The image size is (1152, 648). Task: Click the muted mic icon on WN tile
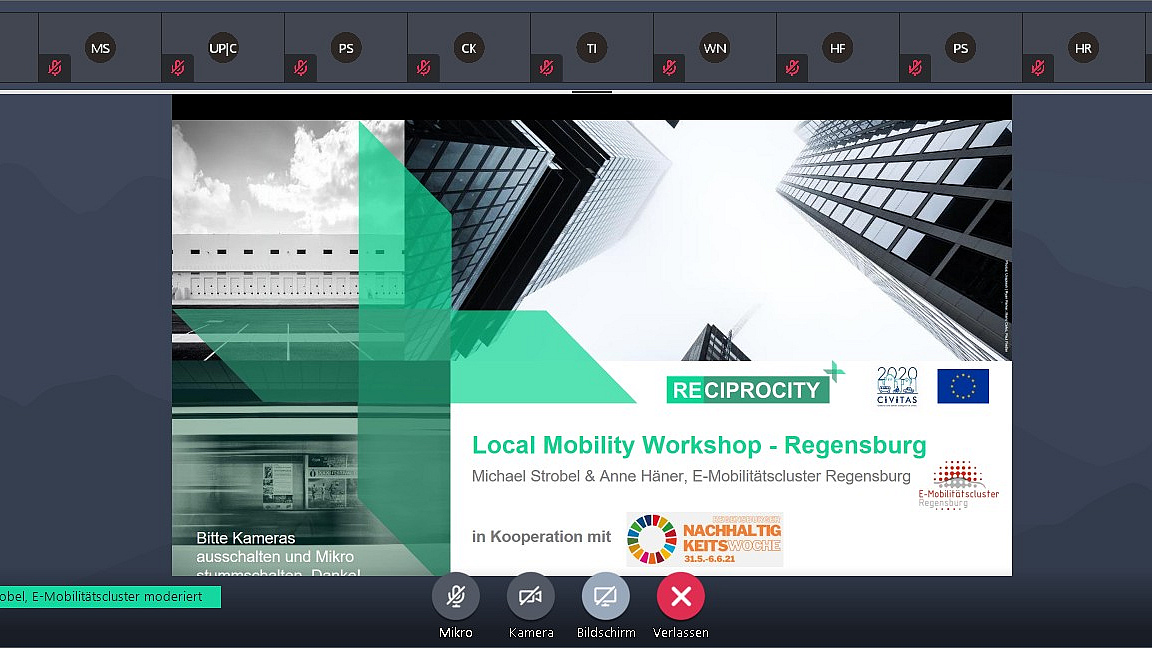669,68
